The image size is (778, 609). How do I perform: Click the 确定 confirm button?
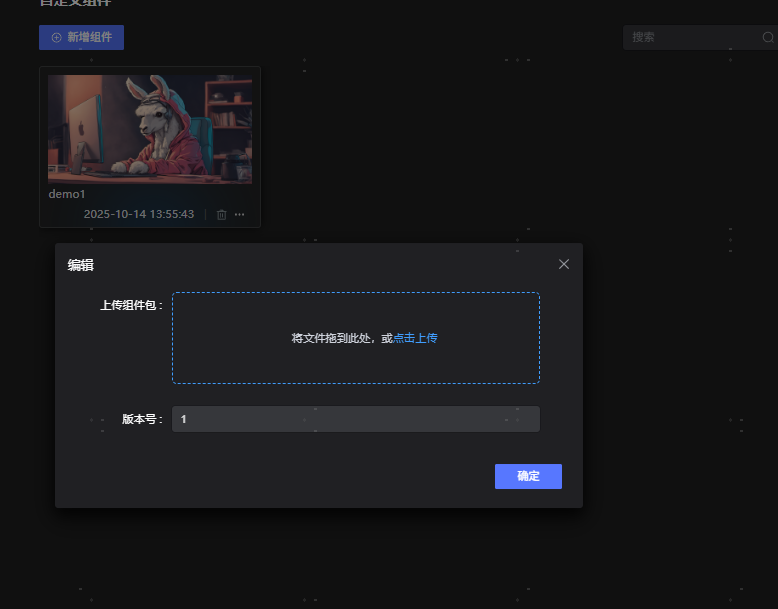click(x=528, y=476)
